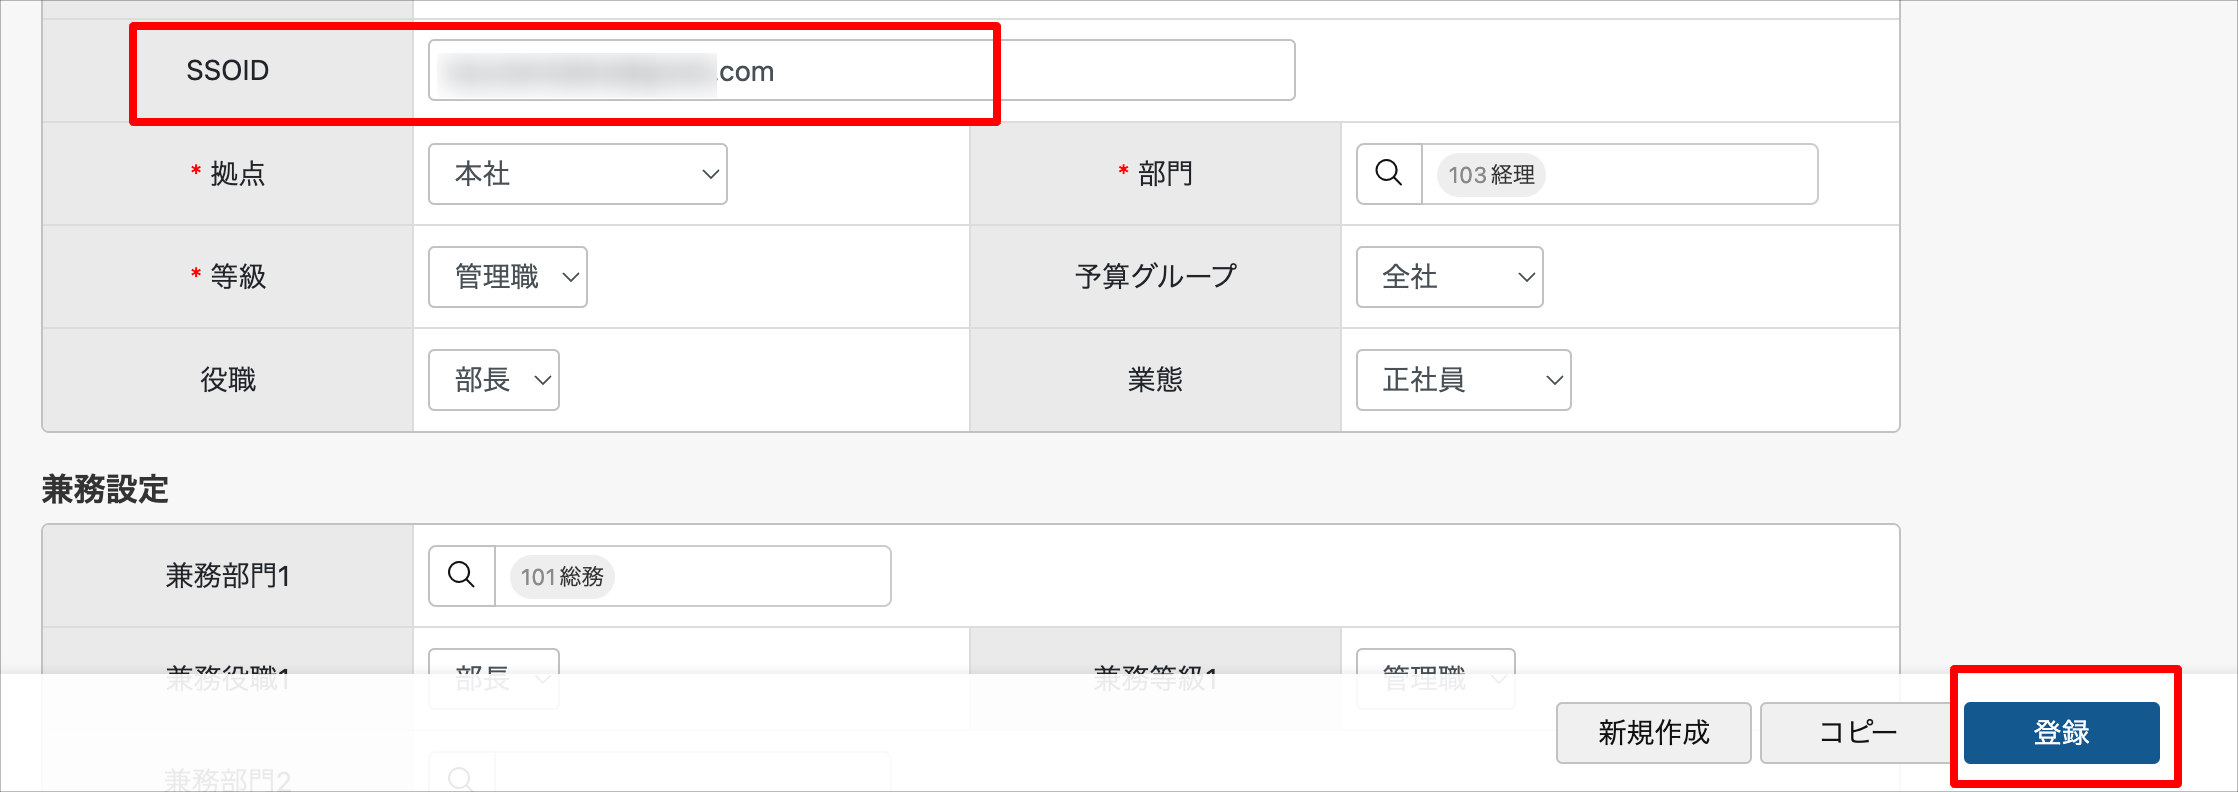2238x792 pixels.
Task: Expand the 等級 dropdown showing 管理職
Action: pos(507,277)
